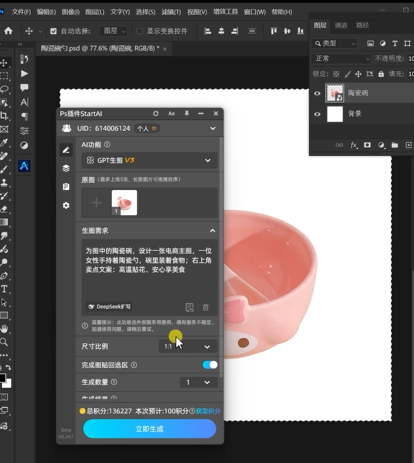Select the Eraser tool
This screenshot has width=414, height=463.
[x=4, y=209]
